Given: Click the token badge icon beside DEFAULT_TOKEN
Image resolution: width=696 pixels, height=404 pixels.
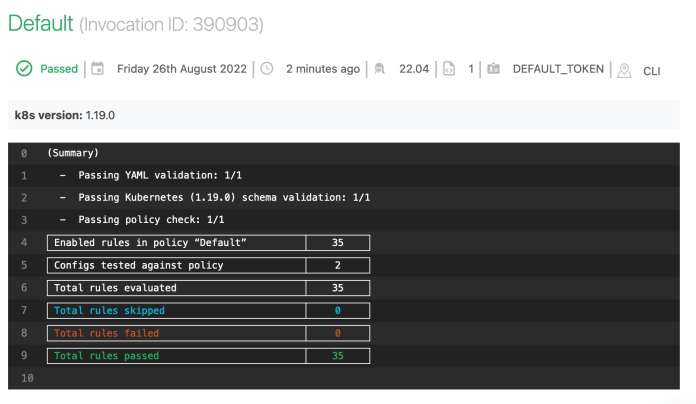Looking at the screenshot, I should (493, 69).
